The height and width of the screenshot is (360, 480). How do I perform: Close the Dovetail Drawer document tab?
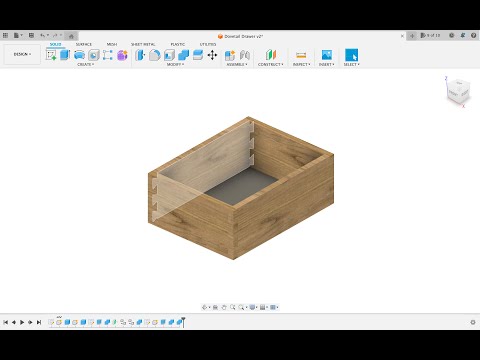click(402, 36)
